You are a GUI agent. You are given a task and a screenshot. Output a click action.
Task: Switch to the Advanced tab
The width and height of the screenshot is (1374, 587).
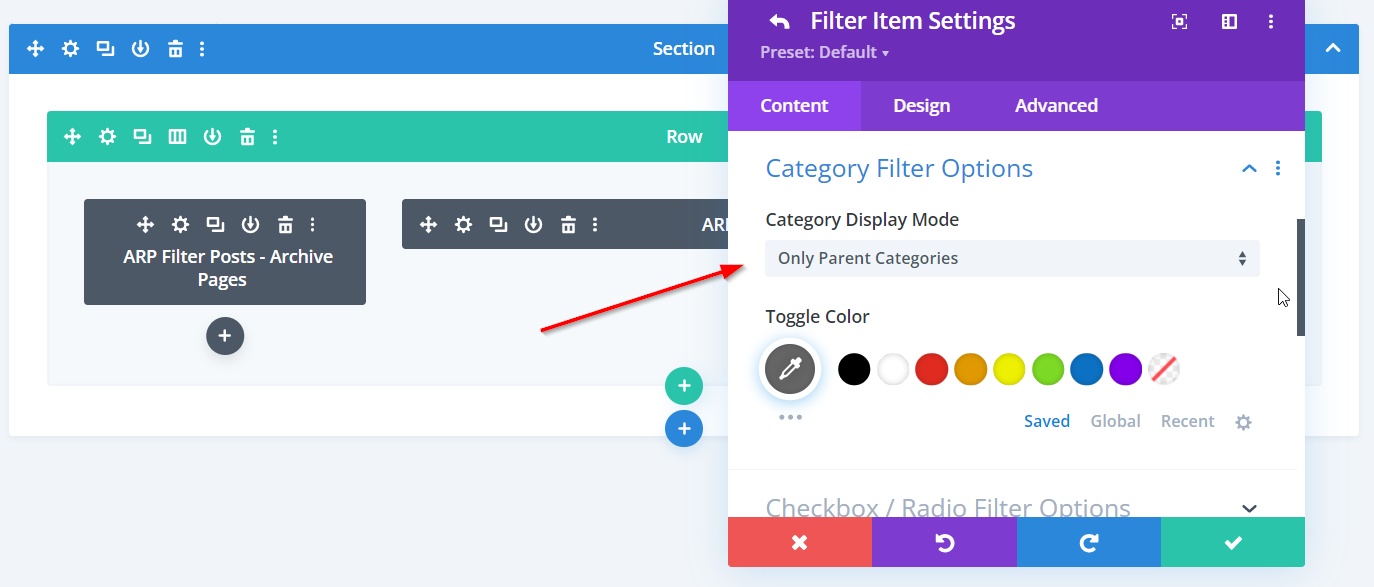click(x=1056, y=106)
